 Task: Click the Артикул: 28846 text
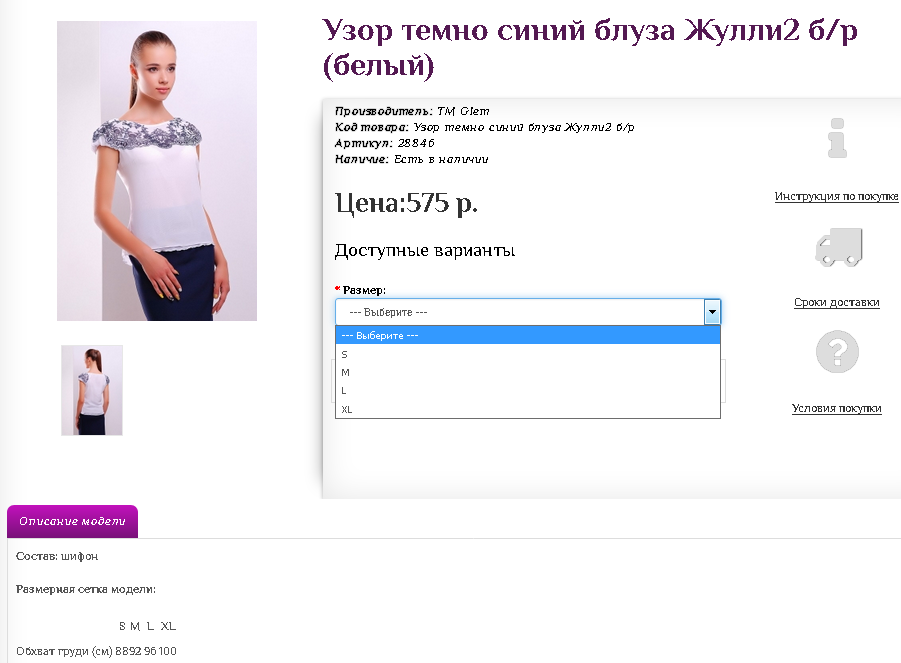(384, 143)
